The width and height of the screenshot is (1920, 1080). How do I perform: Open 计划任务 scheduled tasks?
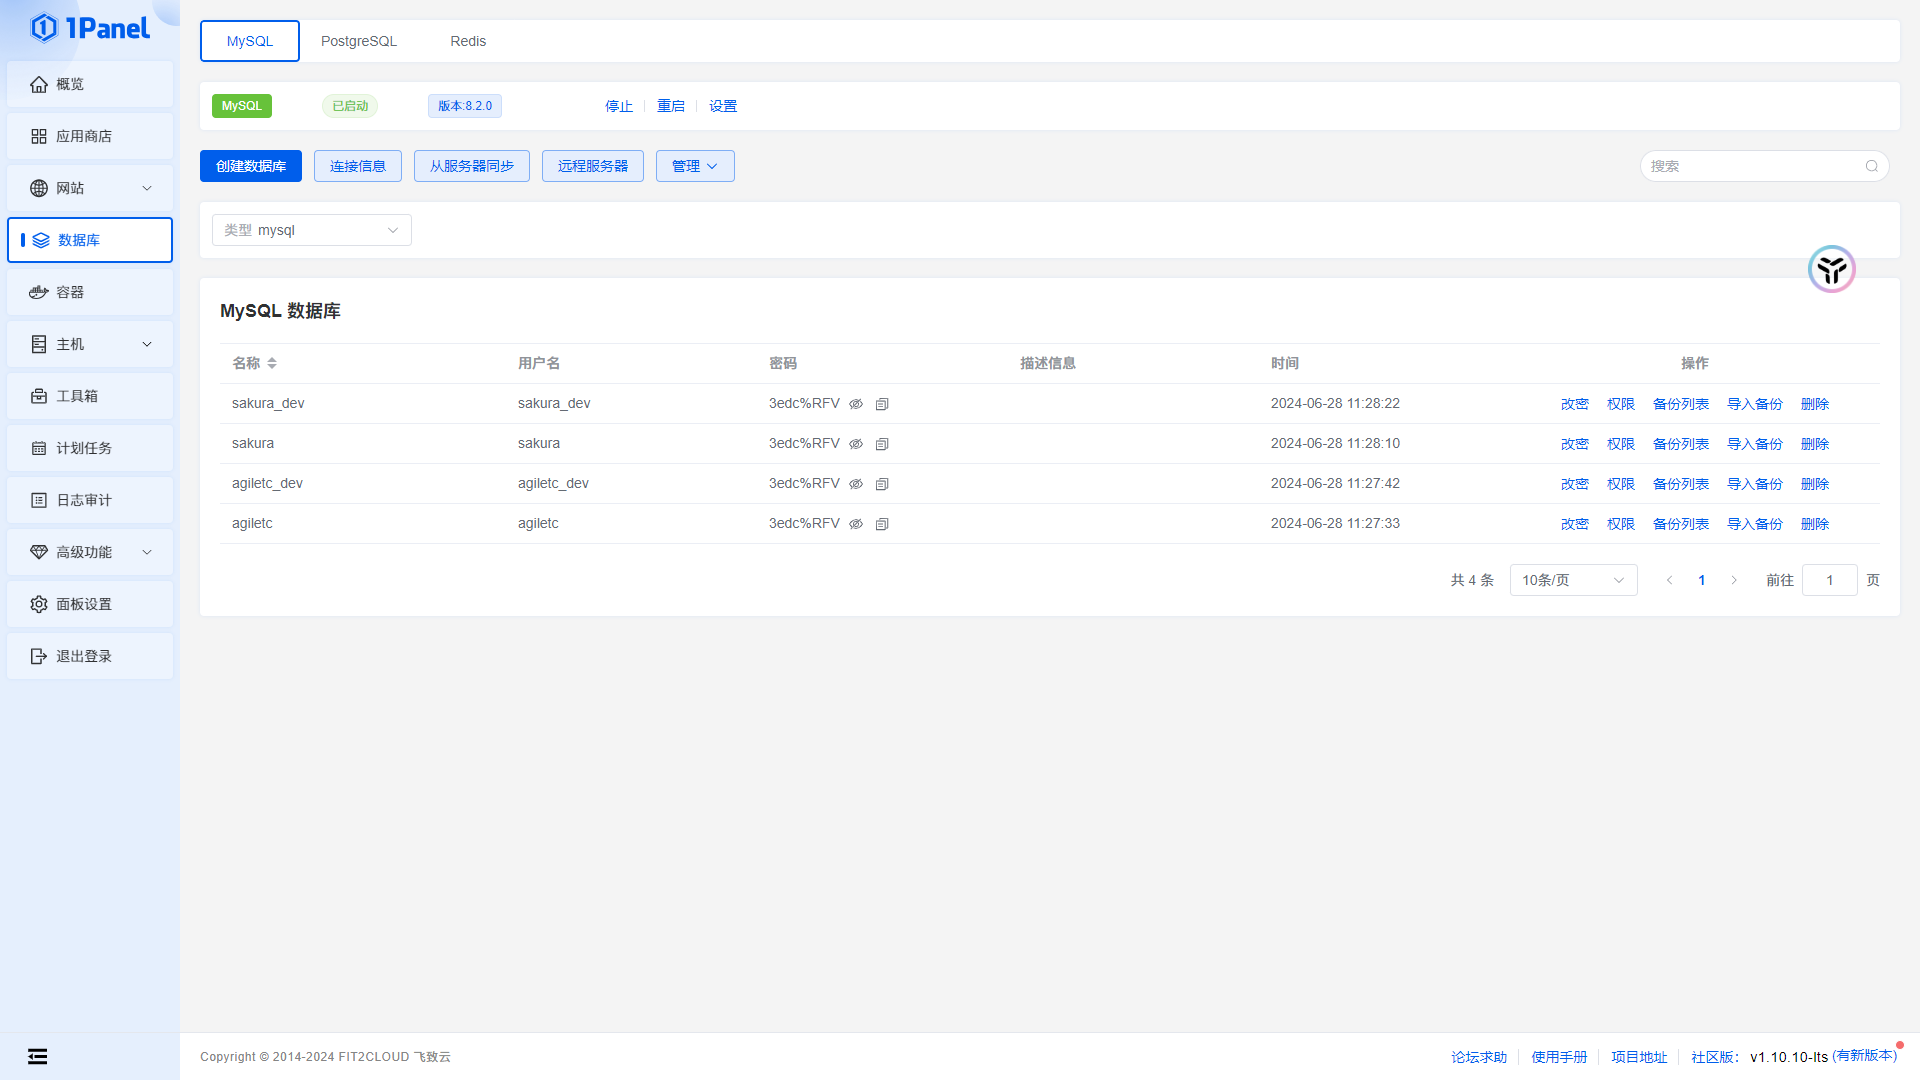(x=90, y=448)
